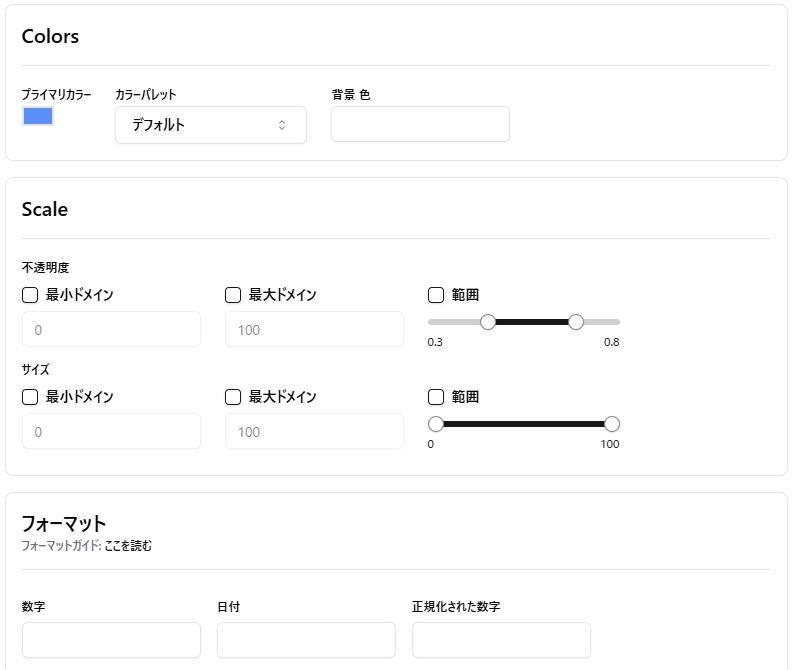Click the chevron icon in the デフォルト combo box
Image resolution: width=796 pixels, height=670 pixels.
click(x=282, y=125)
